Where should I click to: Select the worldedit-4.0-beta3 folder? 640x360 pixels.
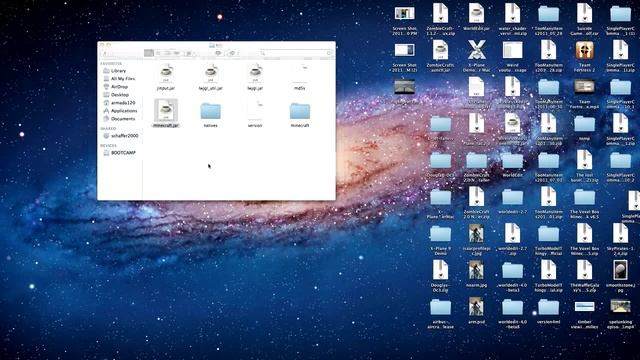click(x=512, y=276)
